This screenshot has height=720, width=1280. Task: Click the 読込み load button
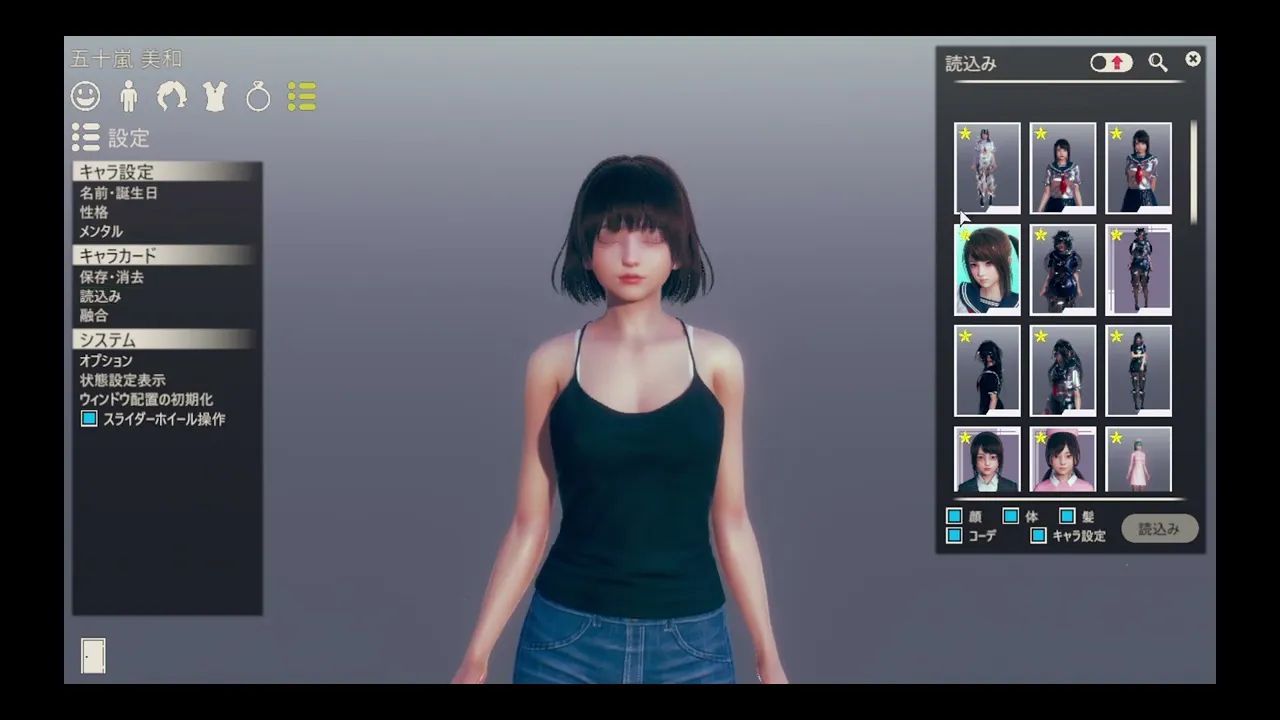(x=1159, y=529)
